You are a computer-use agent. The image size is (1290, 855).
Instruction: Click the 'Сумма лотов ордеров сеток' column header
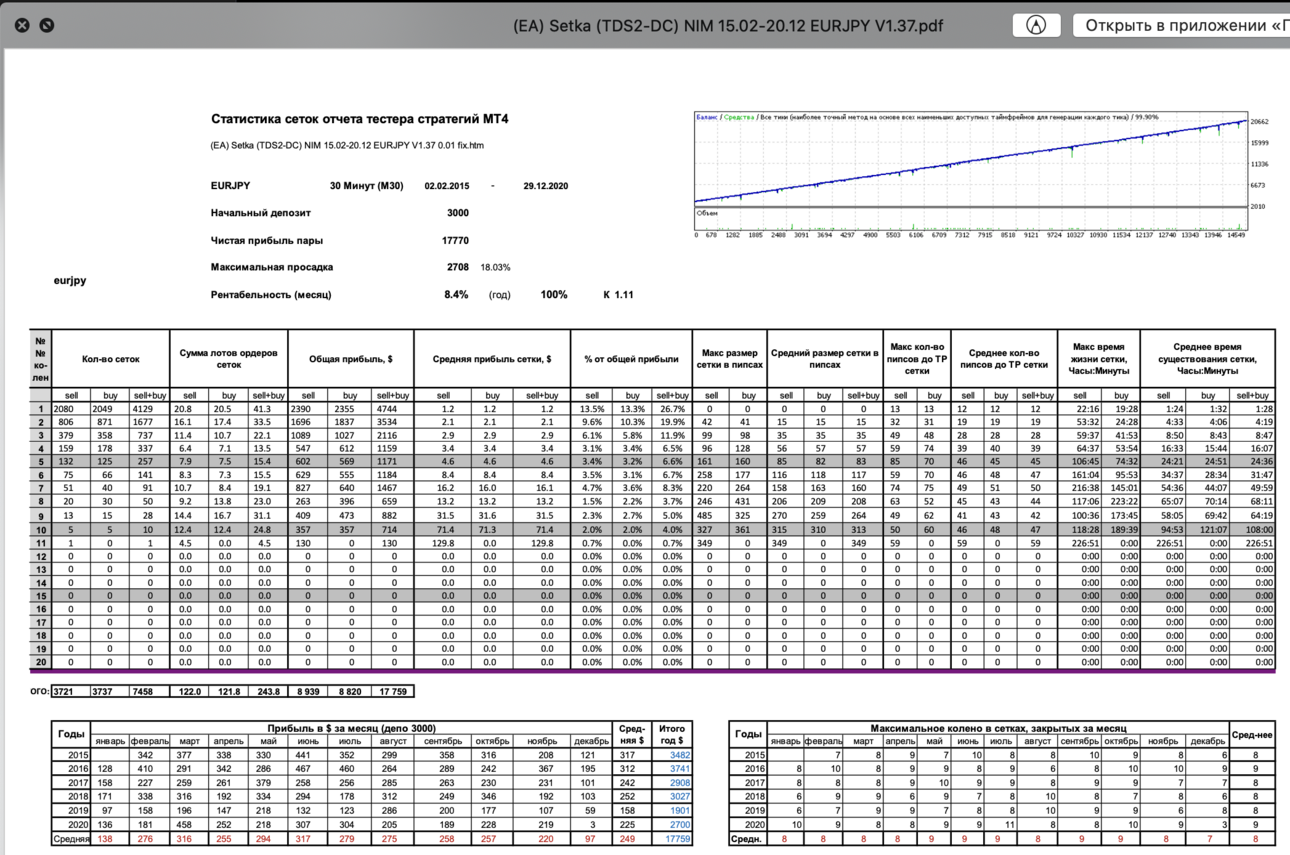click(x=229, y=359)
